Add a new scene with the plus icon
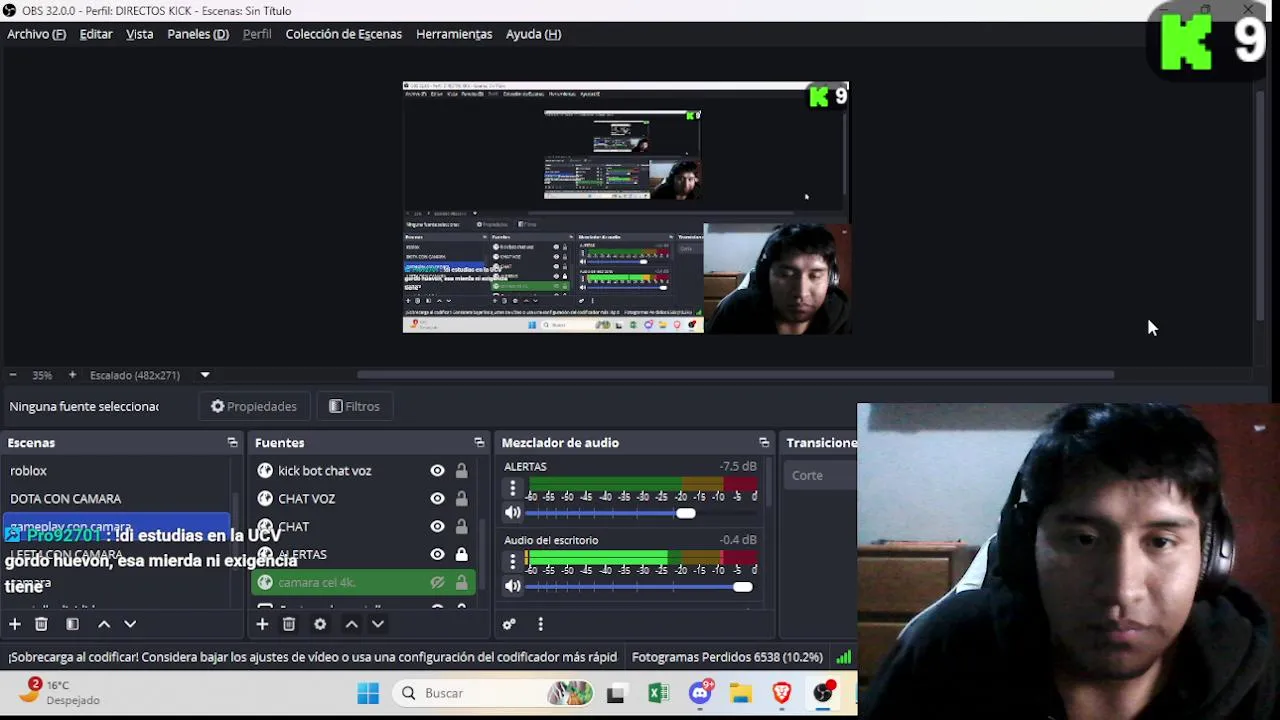 [x=15, y=624]
